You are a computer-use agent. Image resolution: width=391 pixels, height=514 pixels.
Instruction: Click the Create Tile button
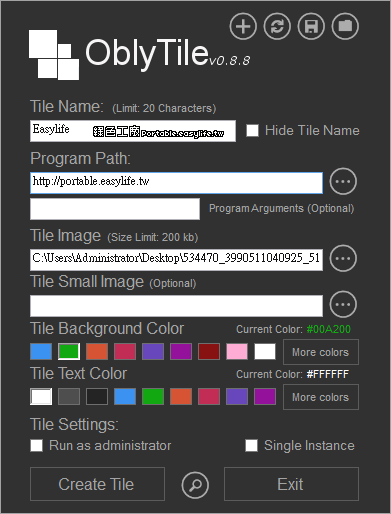pos(97,484)
